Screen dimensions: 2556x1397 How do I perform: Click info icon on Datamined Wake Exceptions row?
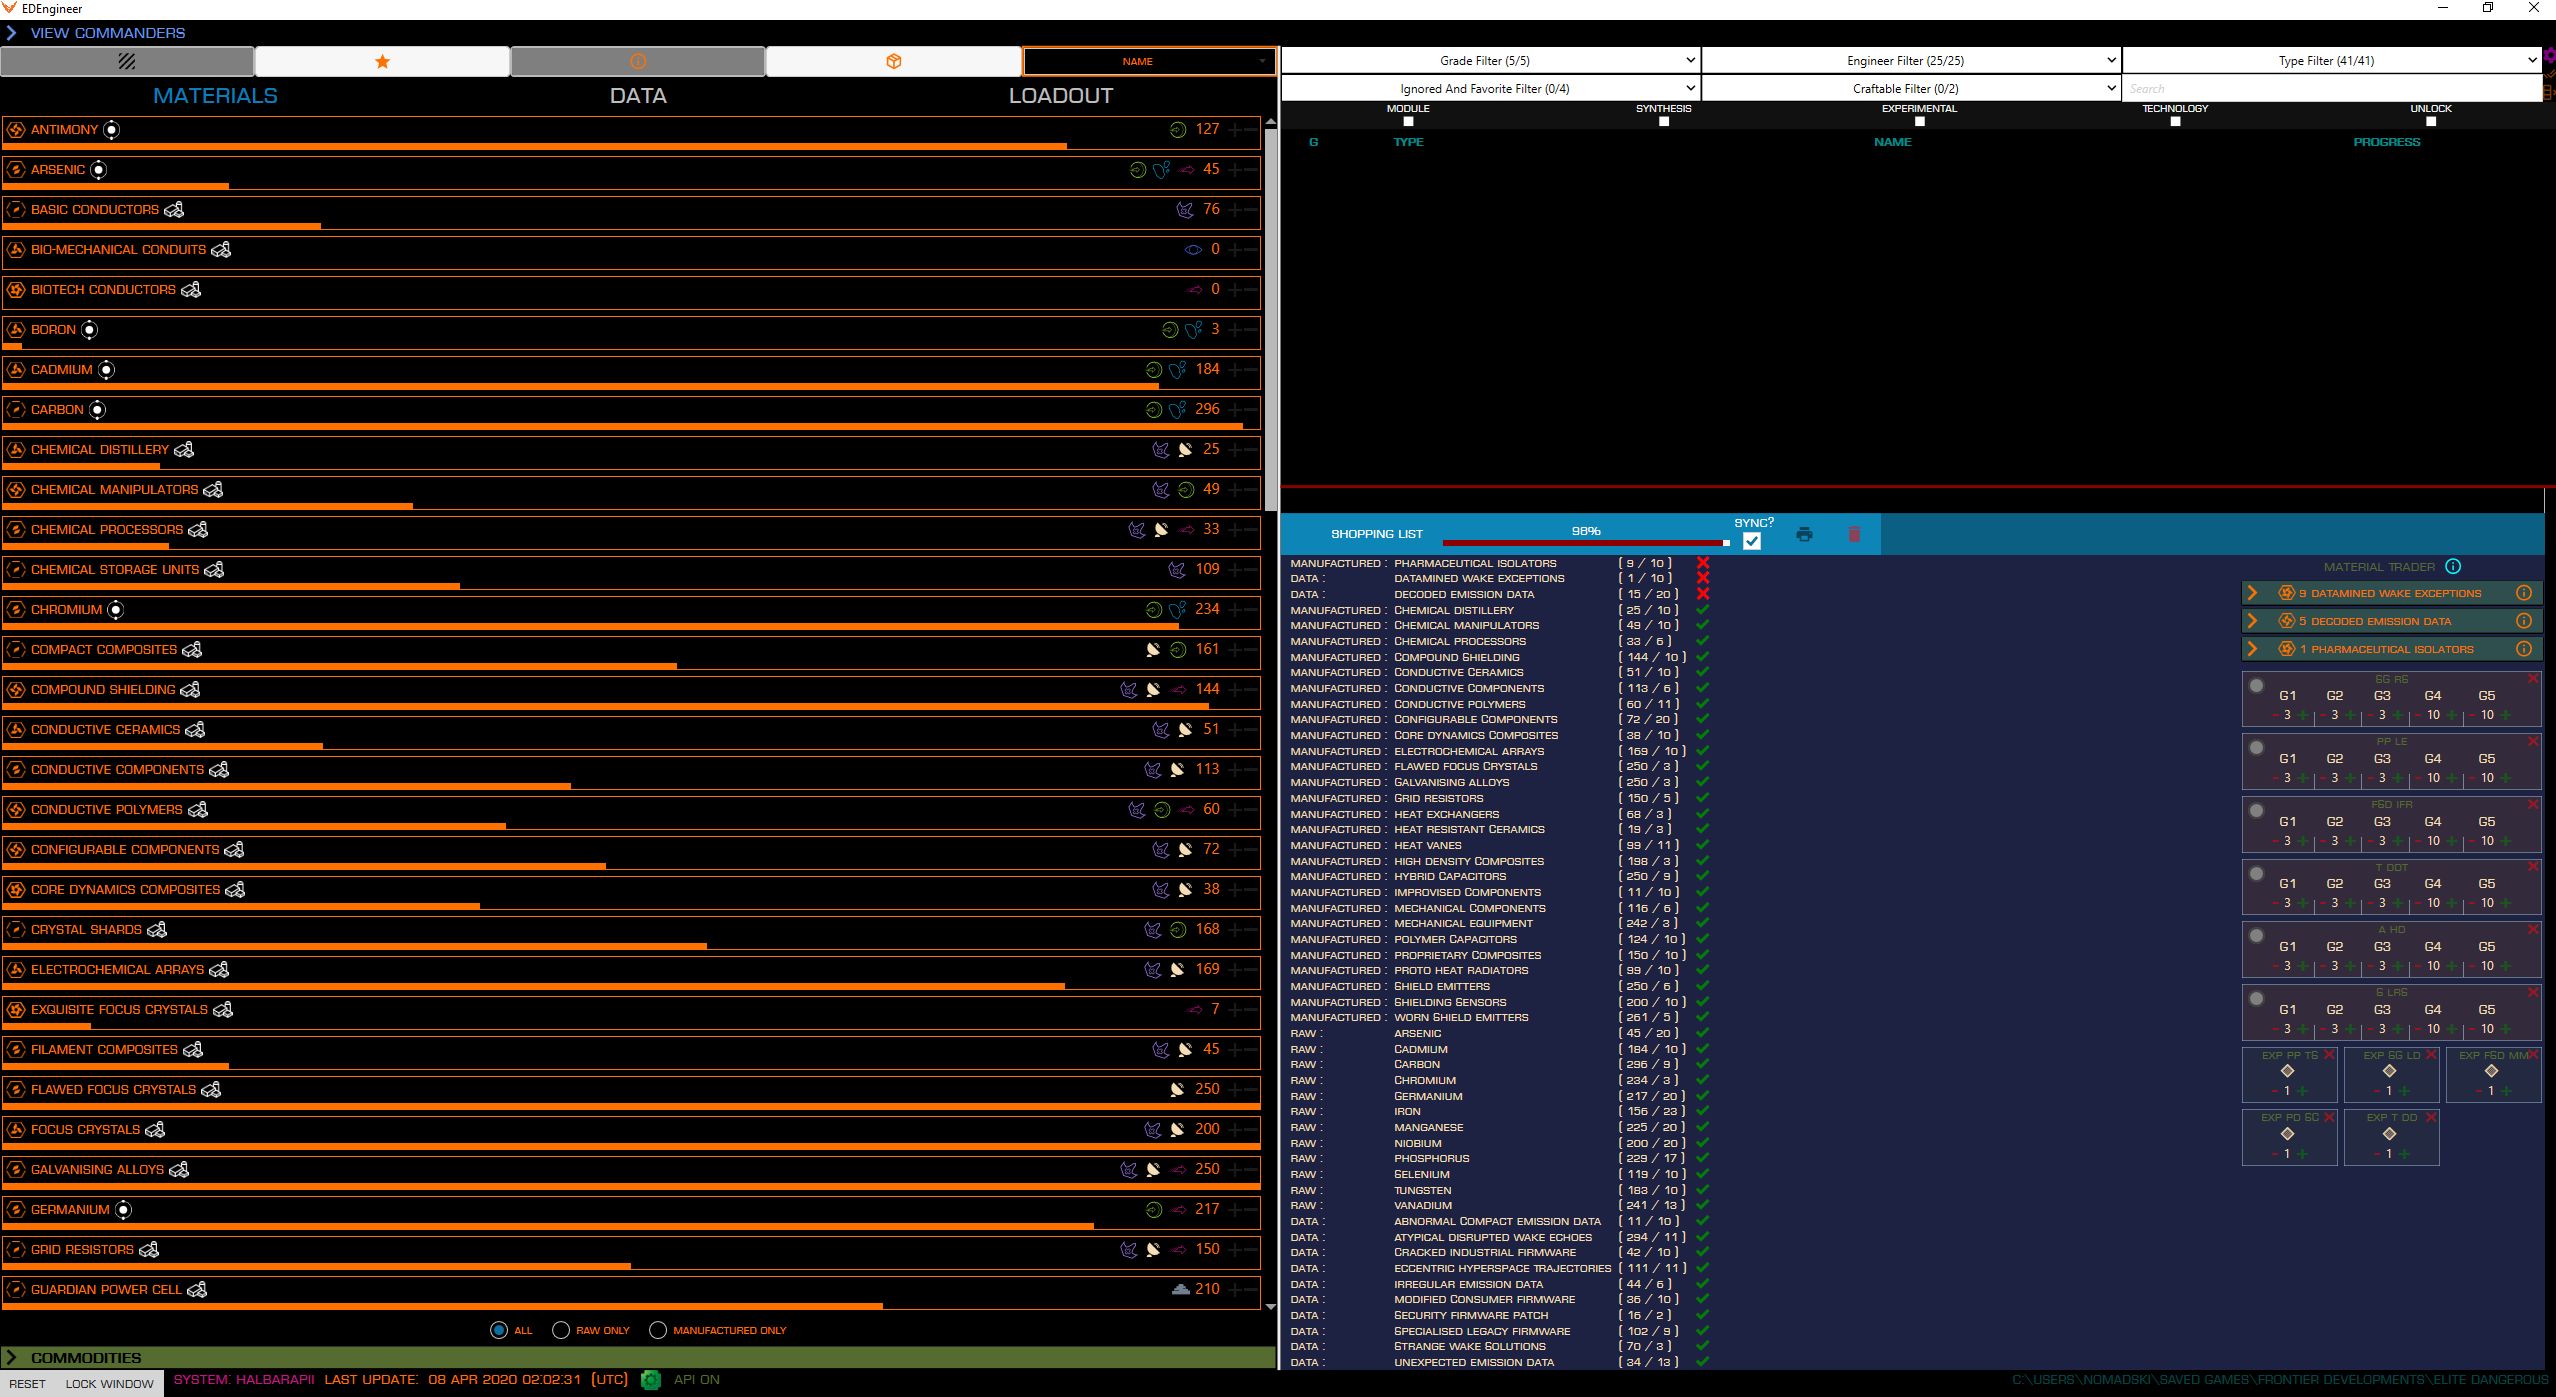2524,593
